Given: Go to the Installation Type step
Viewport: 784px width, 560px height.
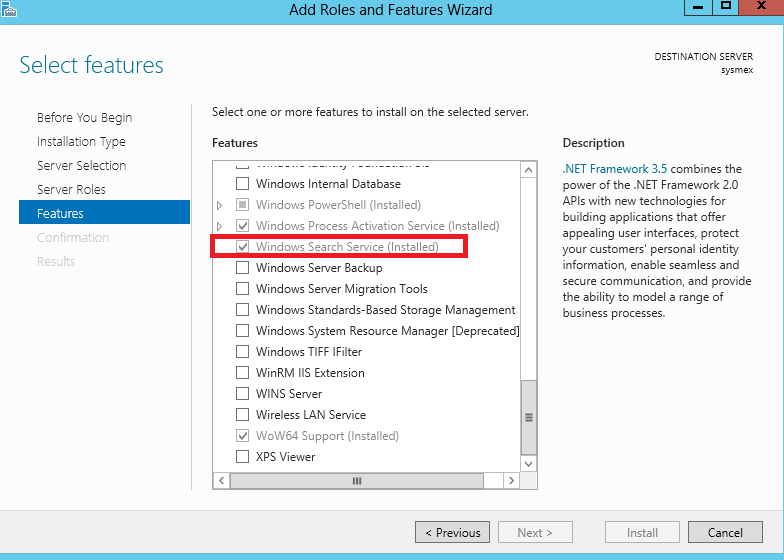Looking at the screenshot, I should coord(81,142).
